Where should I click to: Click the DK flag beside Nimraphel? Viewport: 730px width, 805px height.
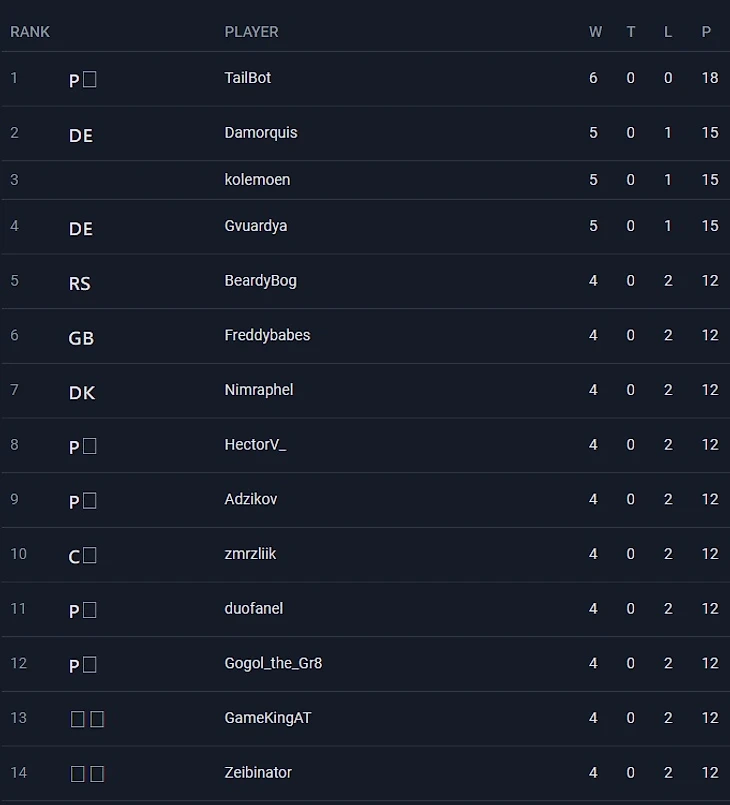(x=82, y=393)
